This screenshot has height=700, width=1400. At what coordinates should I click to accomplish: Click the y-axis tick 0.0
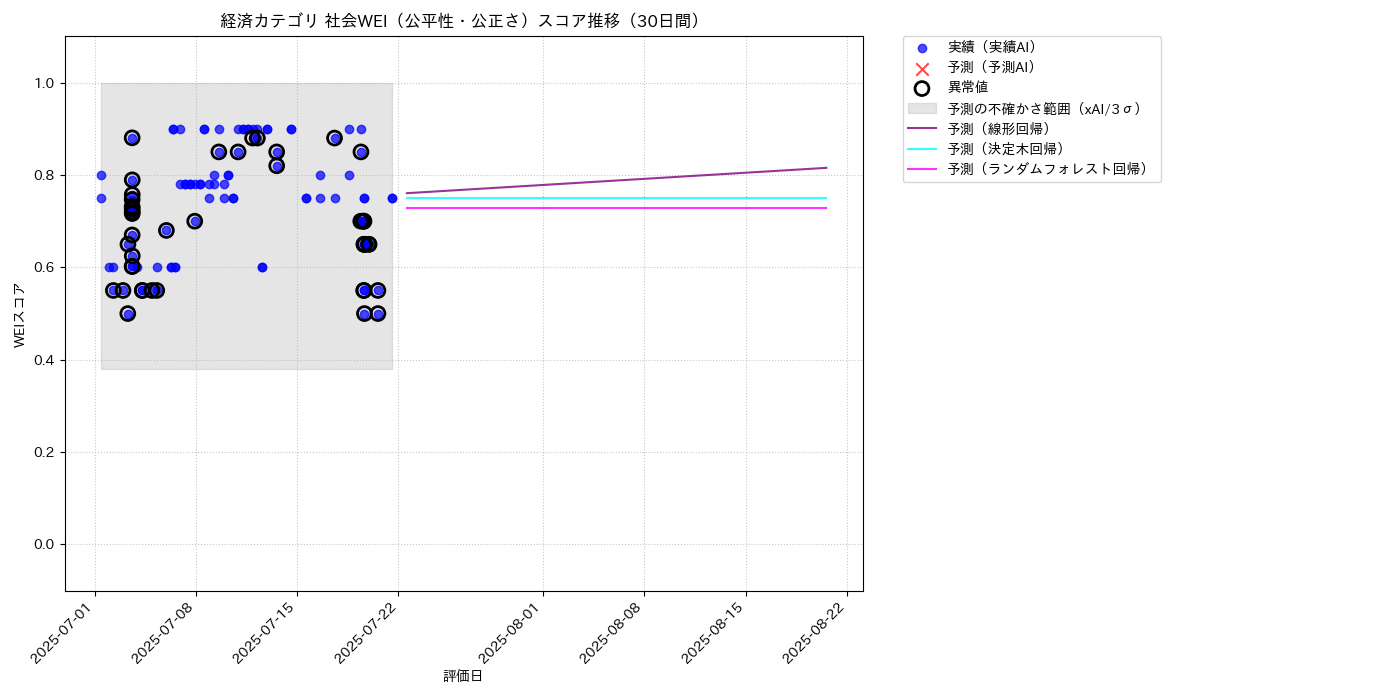[x=45, y=544]
